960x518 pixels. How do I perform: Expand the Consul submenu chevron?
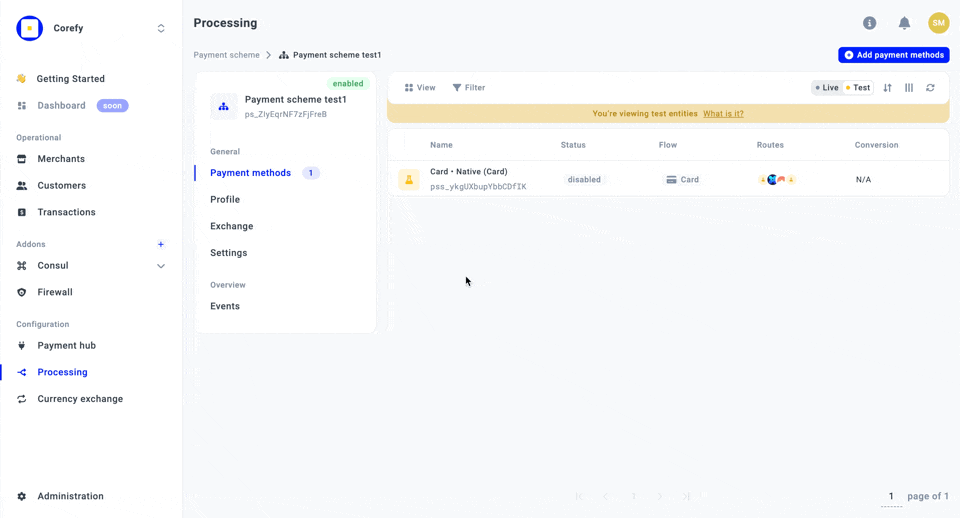tap(161, 266)
